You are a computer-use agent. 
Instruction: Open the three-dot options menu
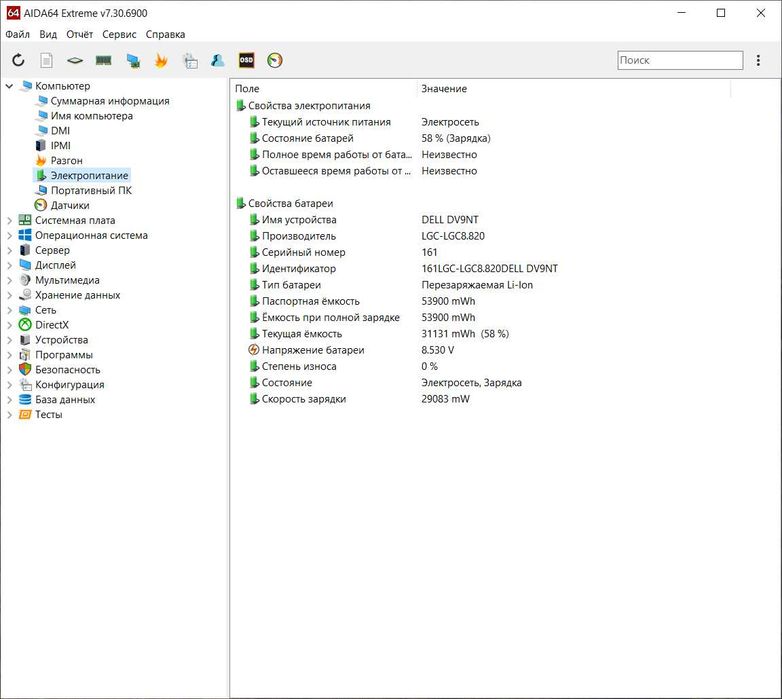pos(758,60)
